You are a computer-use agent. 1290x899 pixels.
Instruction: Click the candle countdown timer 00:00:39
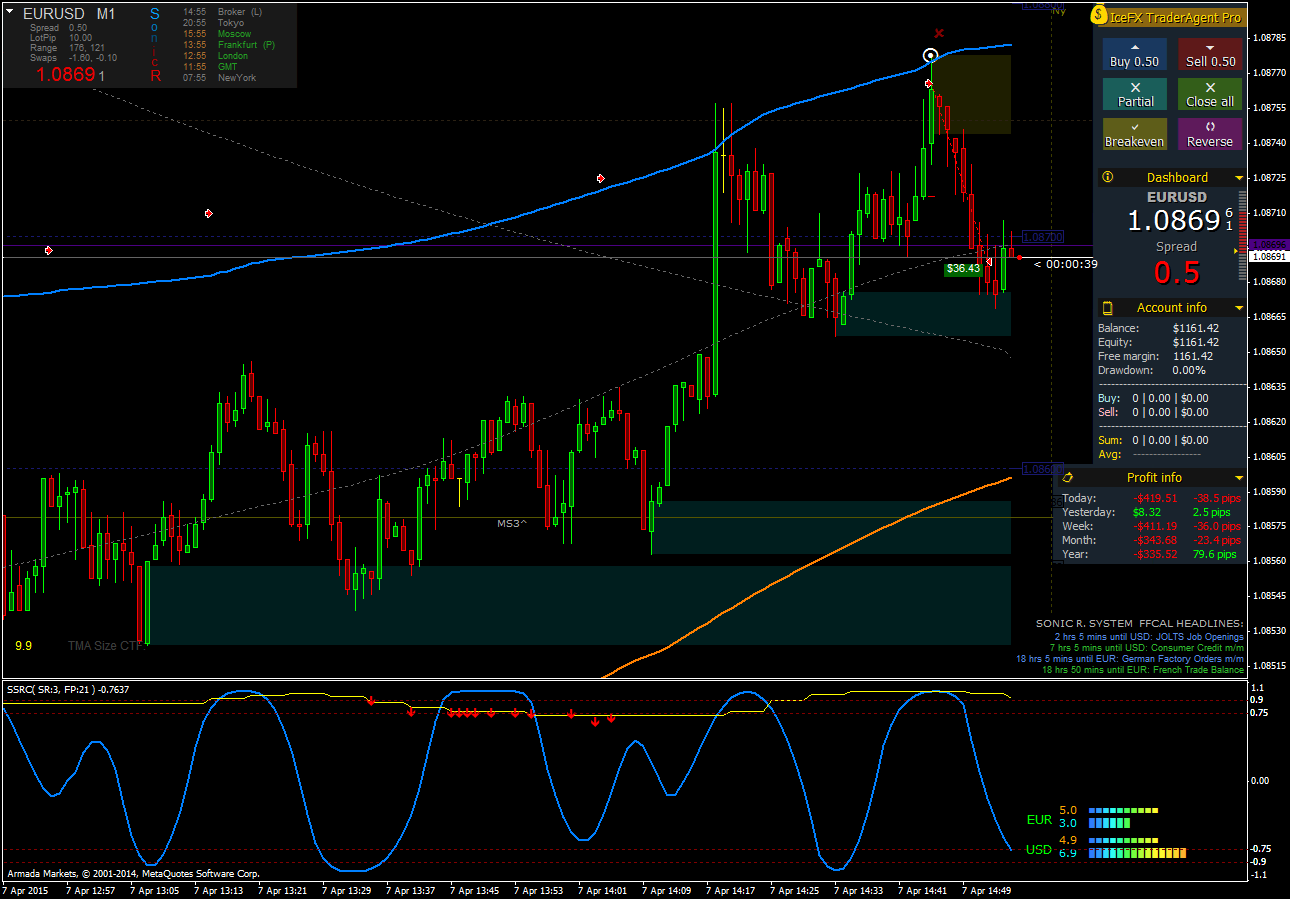pyautogui.click(x=1066, y=264)
